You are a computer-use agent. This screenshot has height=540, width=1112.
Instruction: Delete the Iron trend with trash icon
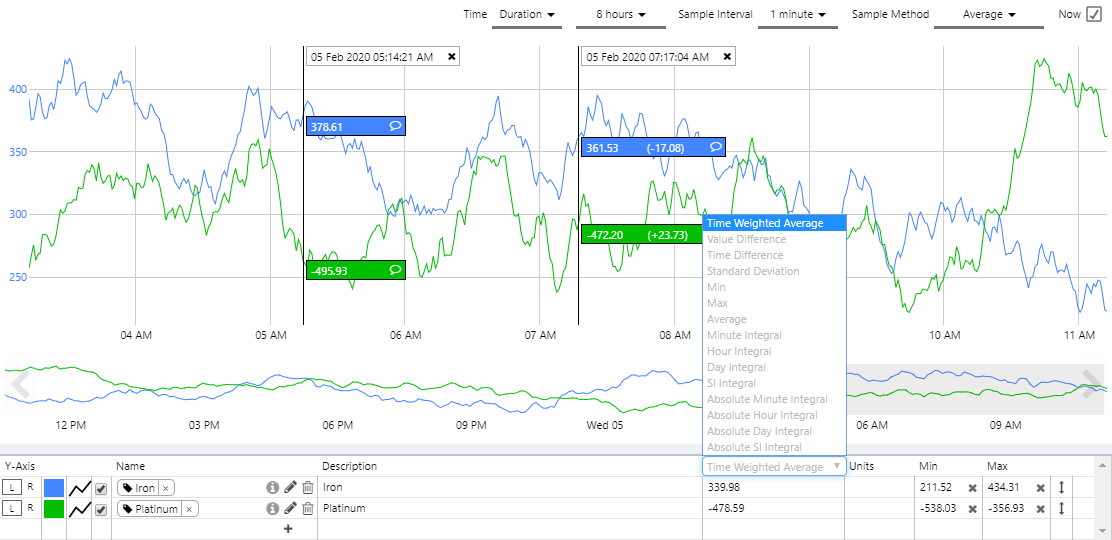coord(308,487)
